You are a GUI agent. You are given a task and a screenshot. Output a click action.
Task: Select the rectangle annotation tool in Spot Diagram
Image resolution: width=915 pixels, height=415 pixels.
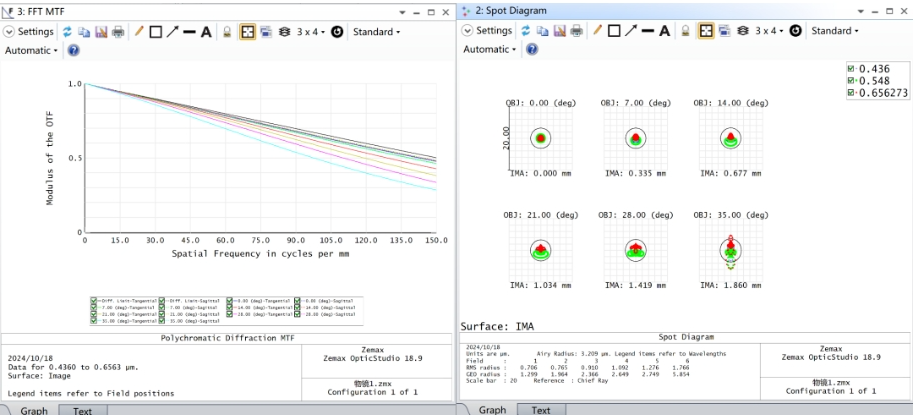pyautogui.click(x=613, y=31)
